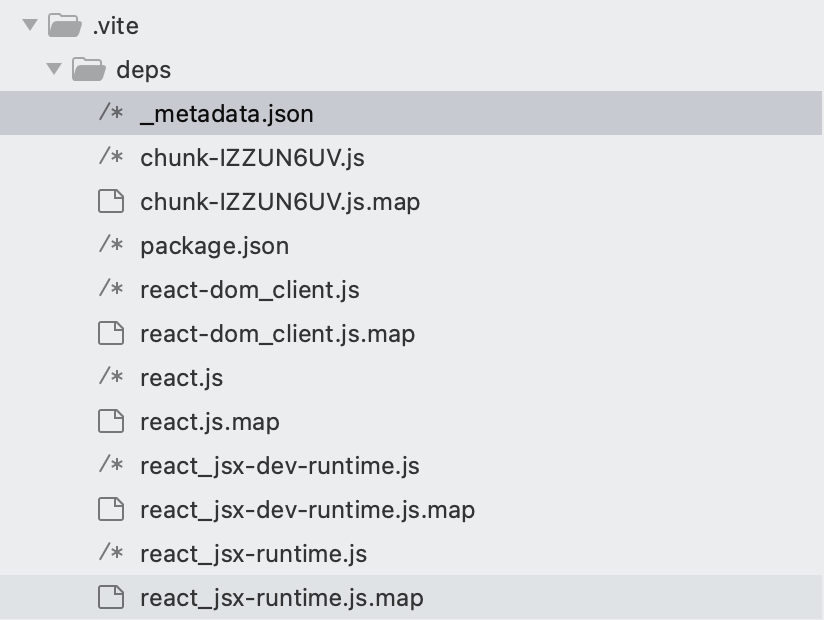The width and height of the screenshot is (824, 620).
Task: Click the .vite folder icon
Action: 65,25
